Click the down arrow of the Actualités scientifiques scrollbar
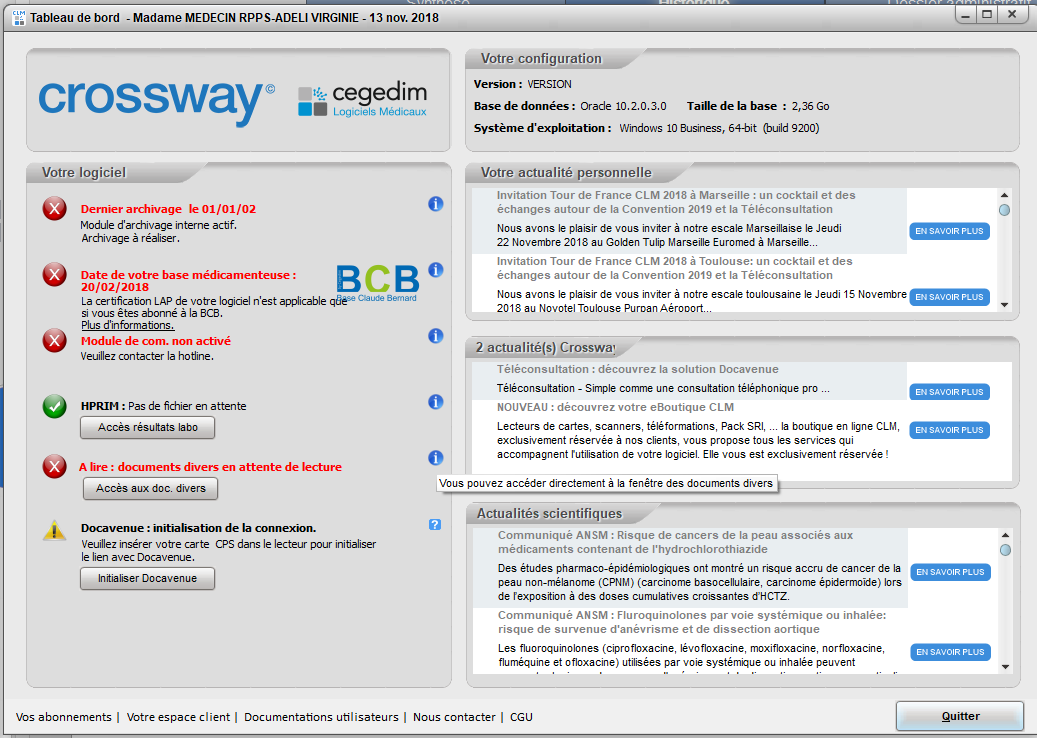 click(x=1005, y=667)
